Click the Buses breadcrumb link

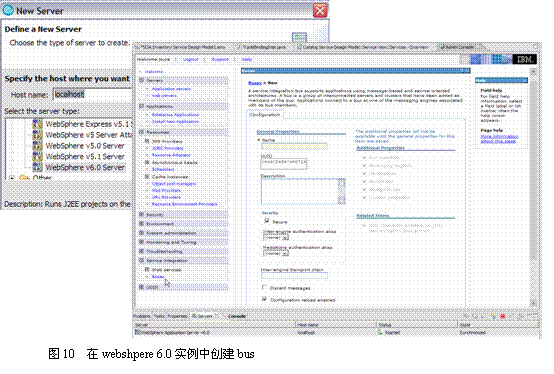tap(255, 83)
